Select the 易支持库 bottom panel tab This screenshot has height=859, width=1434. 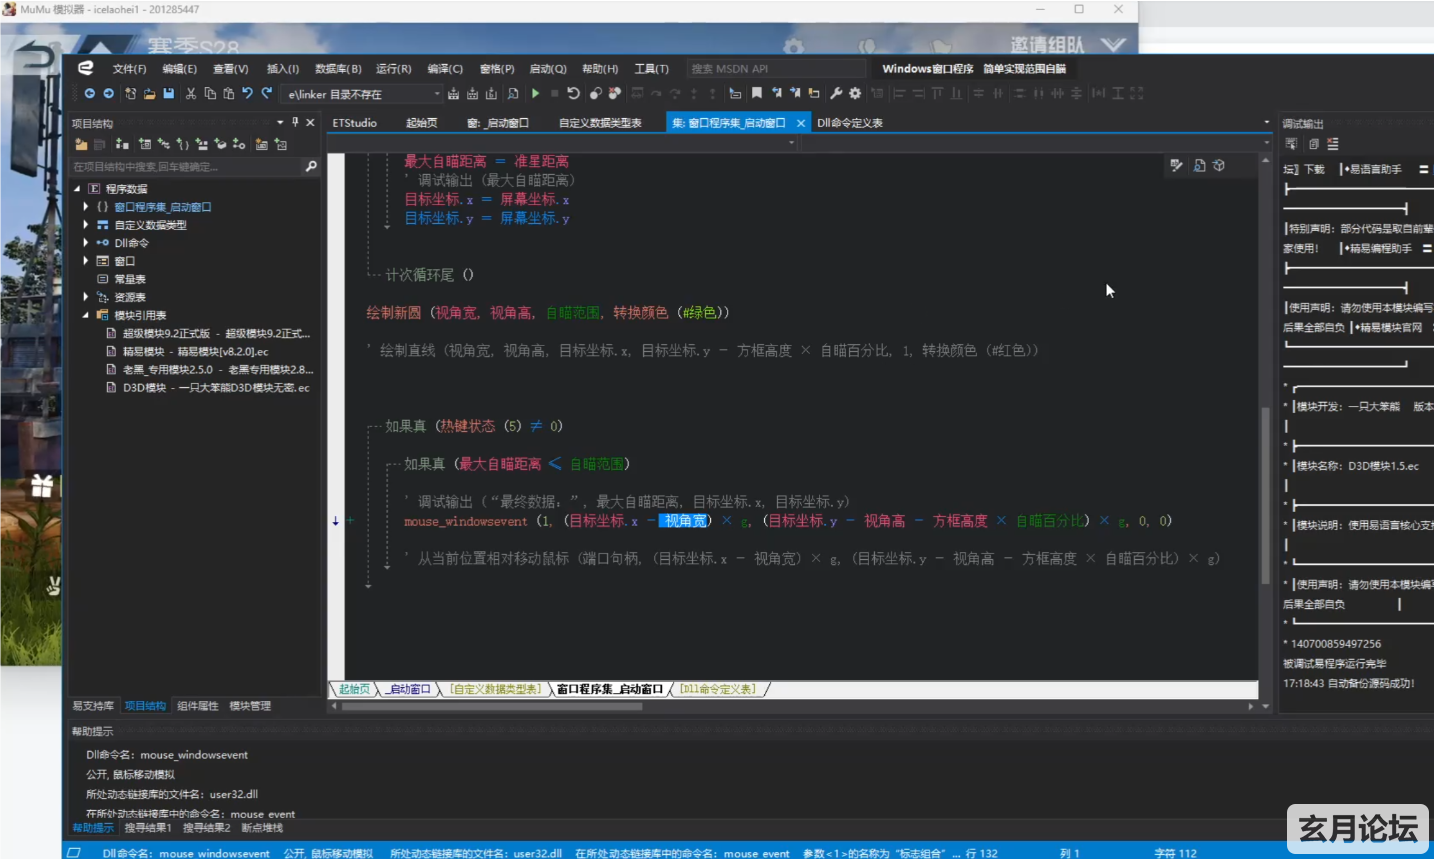pos(93,706)
